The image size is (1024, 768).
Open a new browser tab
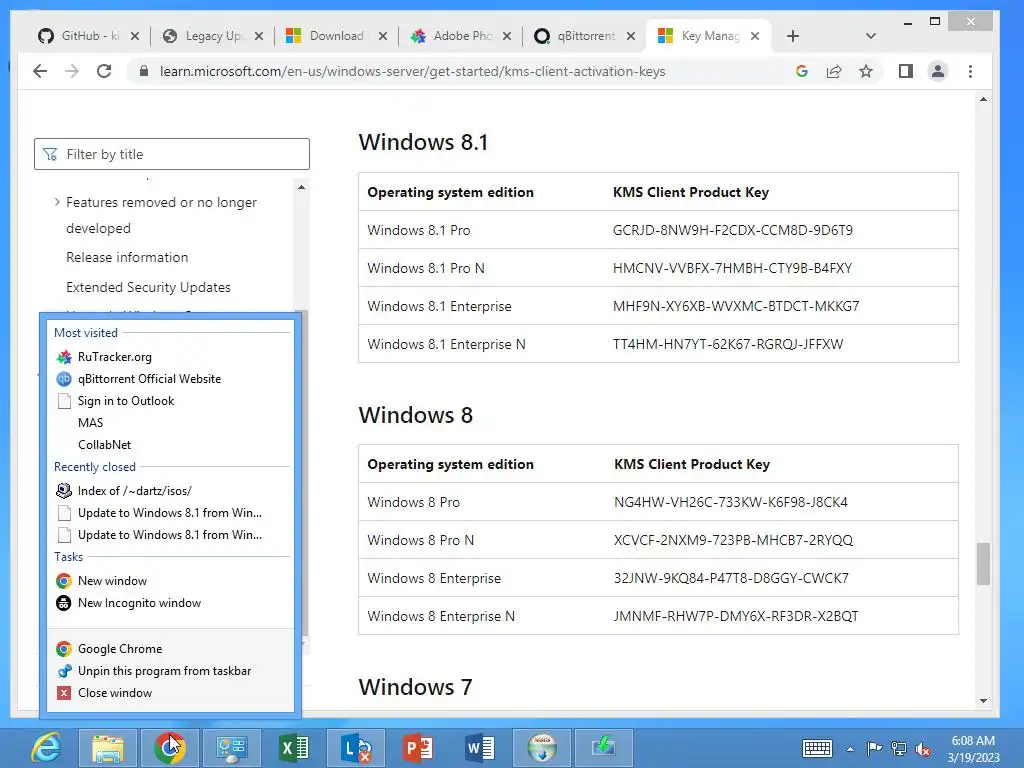793,36
